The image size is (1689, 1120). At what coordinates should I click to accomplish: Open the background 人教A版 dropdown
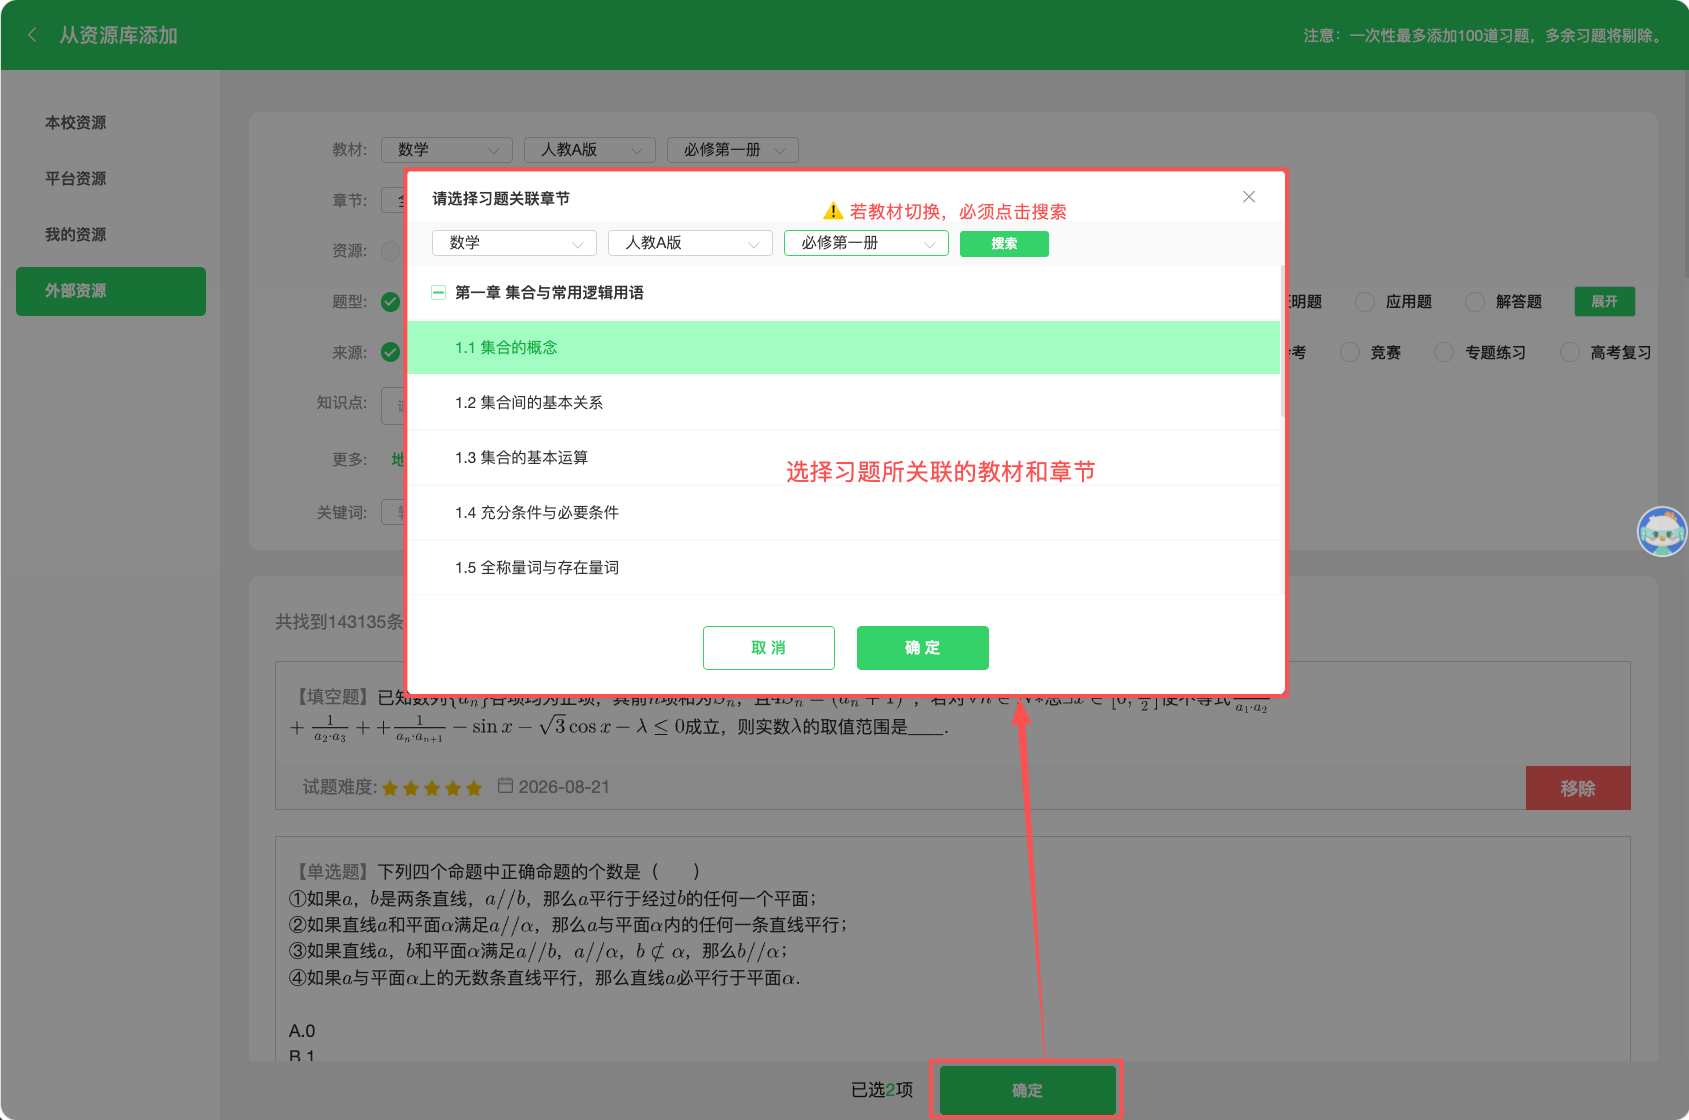[590, 150]
